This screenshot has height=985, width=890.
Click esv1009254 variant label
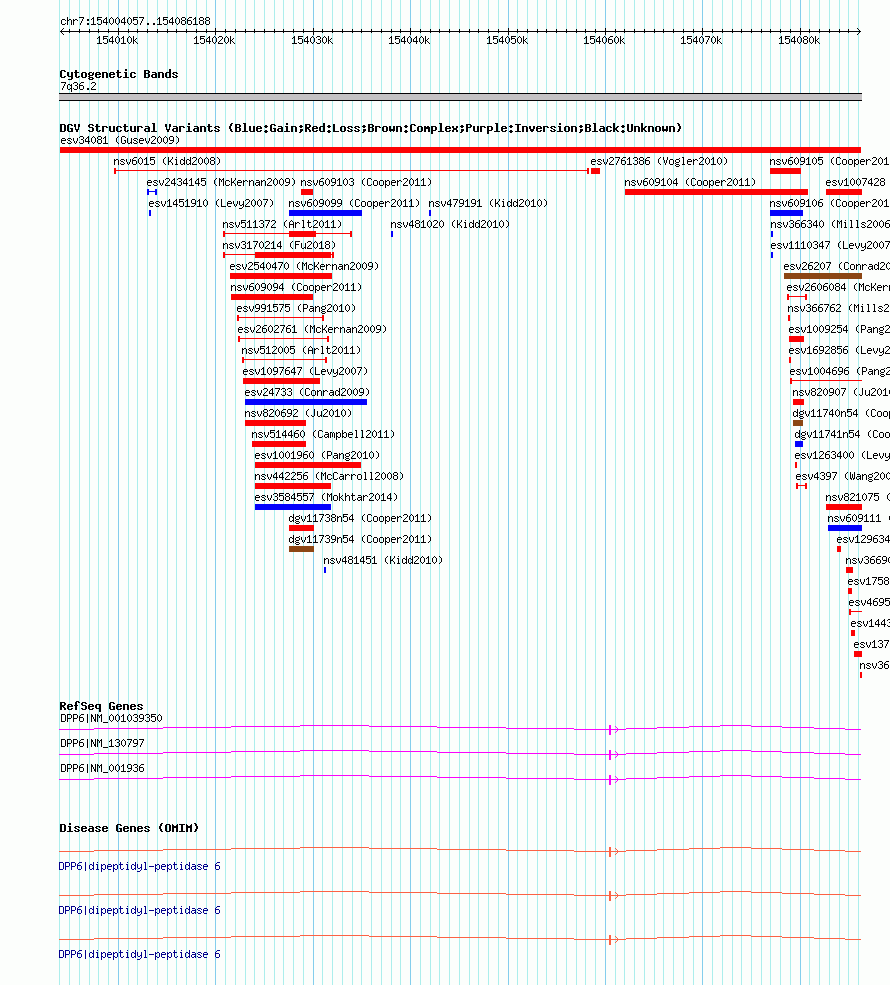point(839,329)
